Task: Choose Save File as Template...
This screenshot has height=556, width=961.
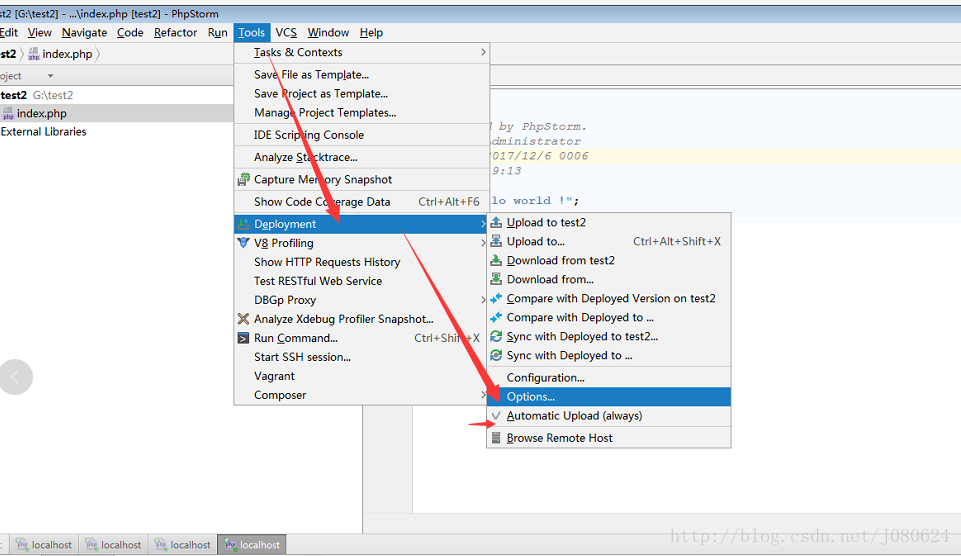Action: [362, 74]
